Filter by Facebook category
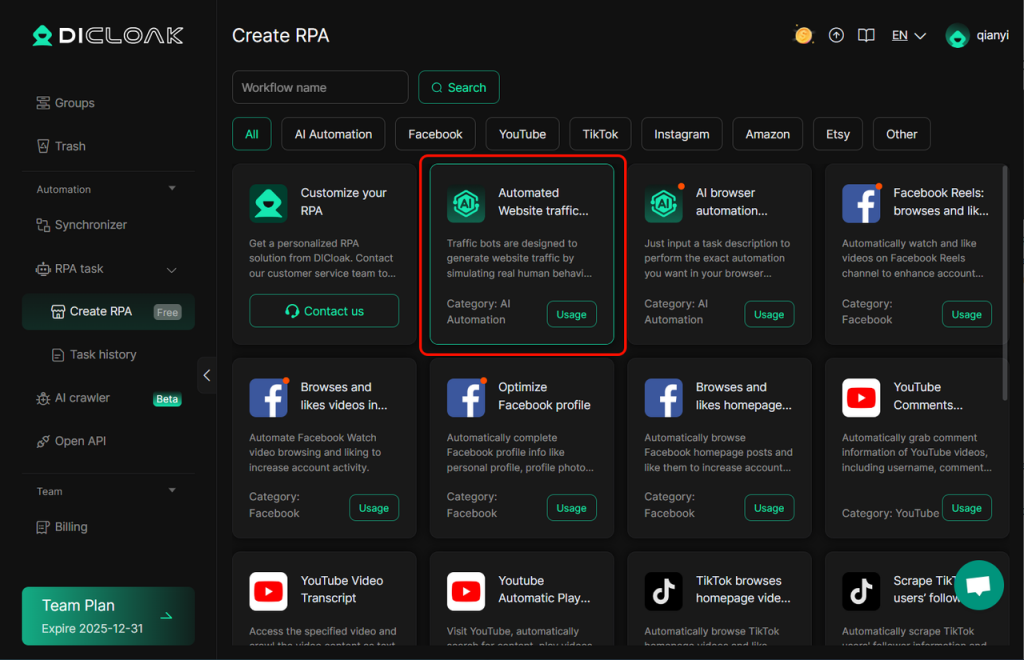This screenshot has width=1024, height=660. [x=435, y=134]
